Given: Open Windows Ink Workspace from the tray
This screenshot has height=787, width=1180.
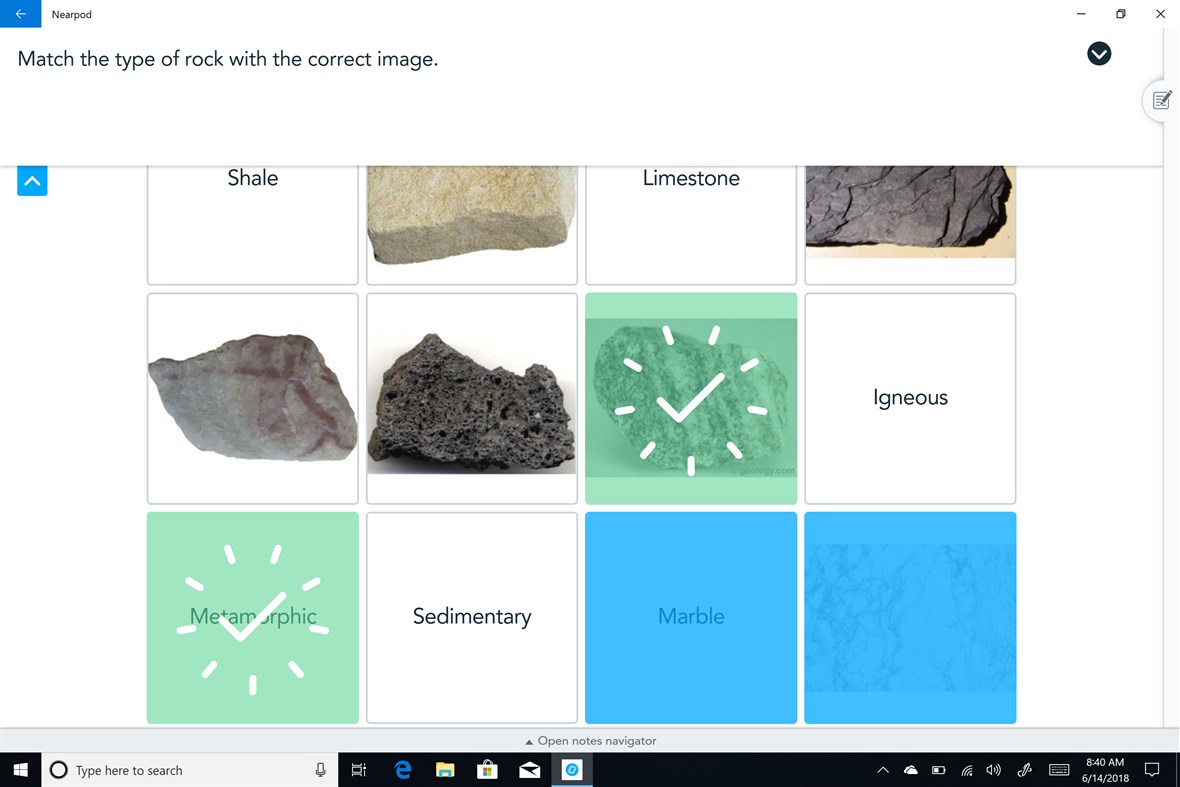Looking at the screenshot, I should click(1024, 770).
